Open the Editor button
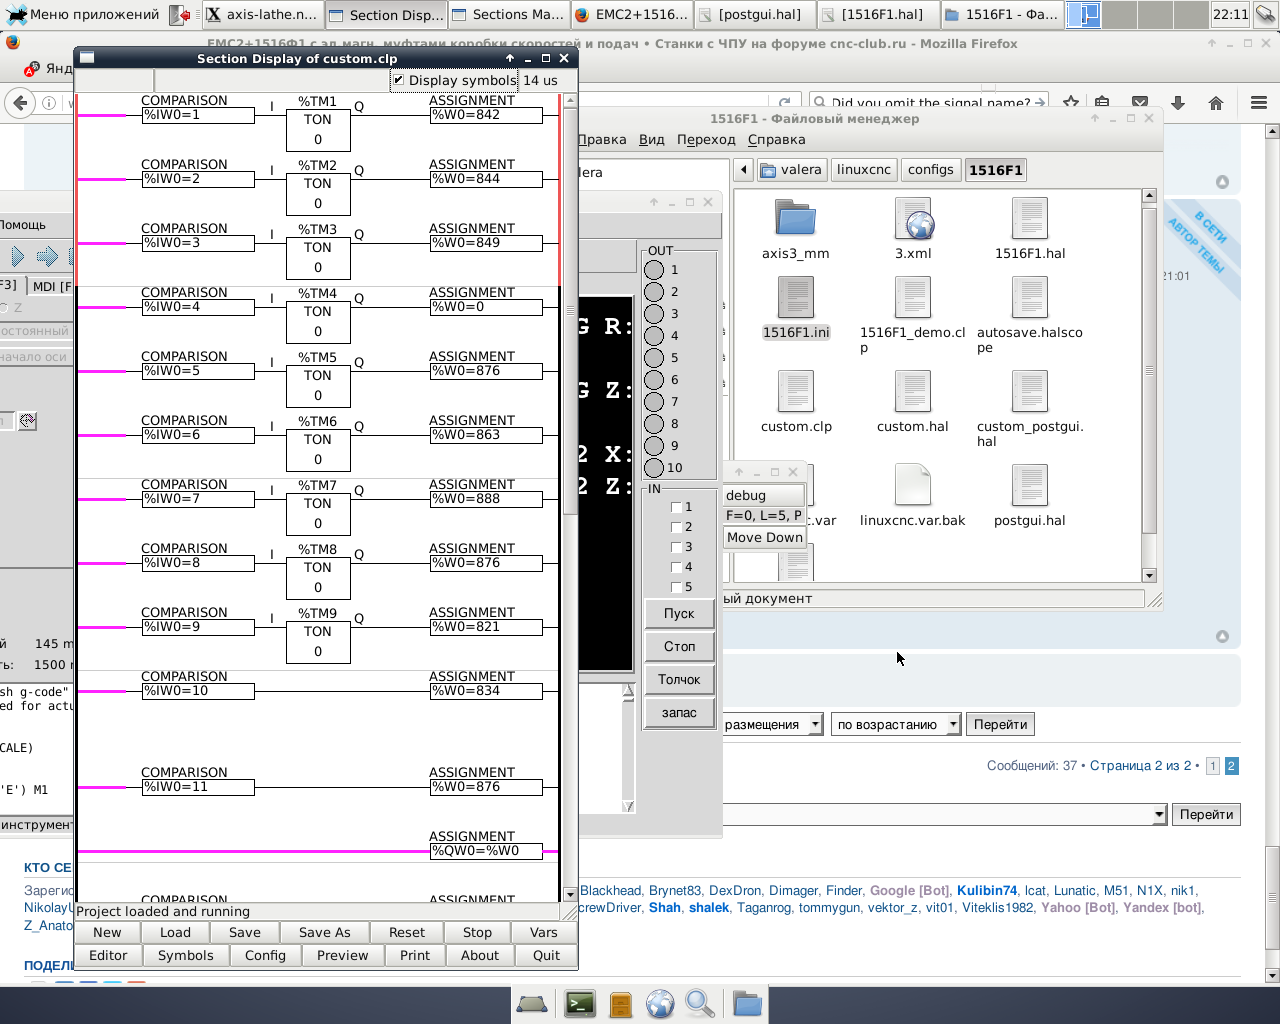 pyautogui.click(x=108, y=955)
